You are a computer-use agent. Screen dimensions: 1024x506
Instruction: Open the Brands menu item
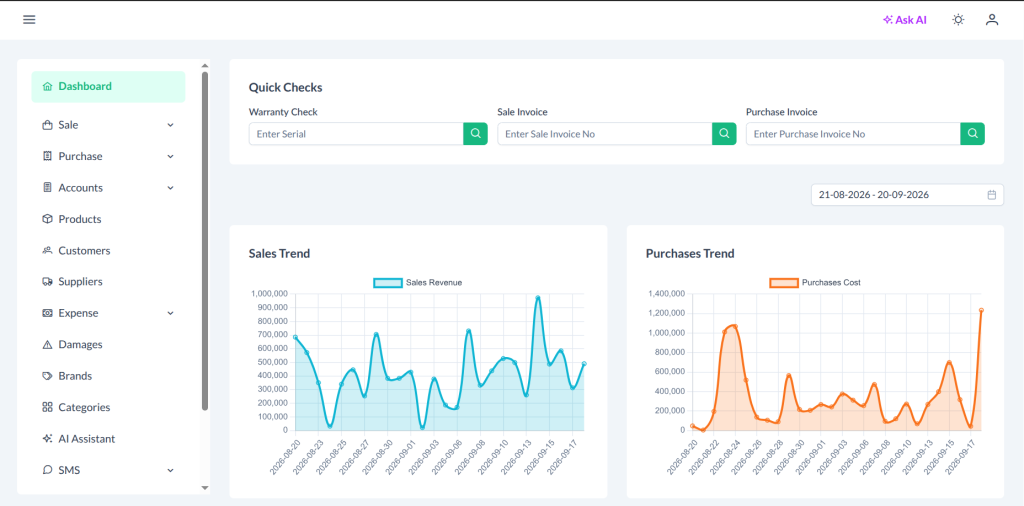coord(108,376)
